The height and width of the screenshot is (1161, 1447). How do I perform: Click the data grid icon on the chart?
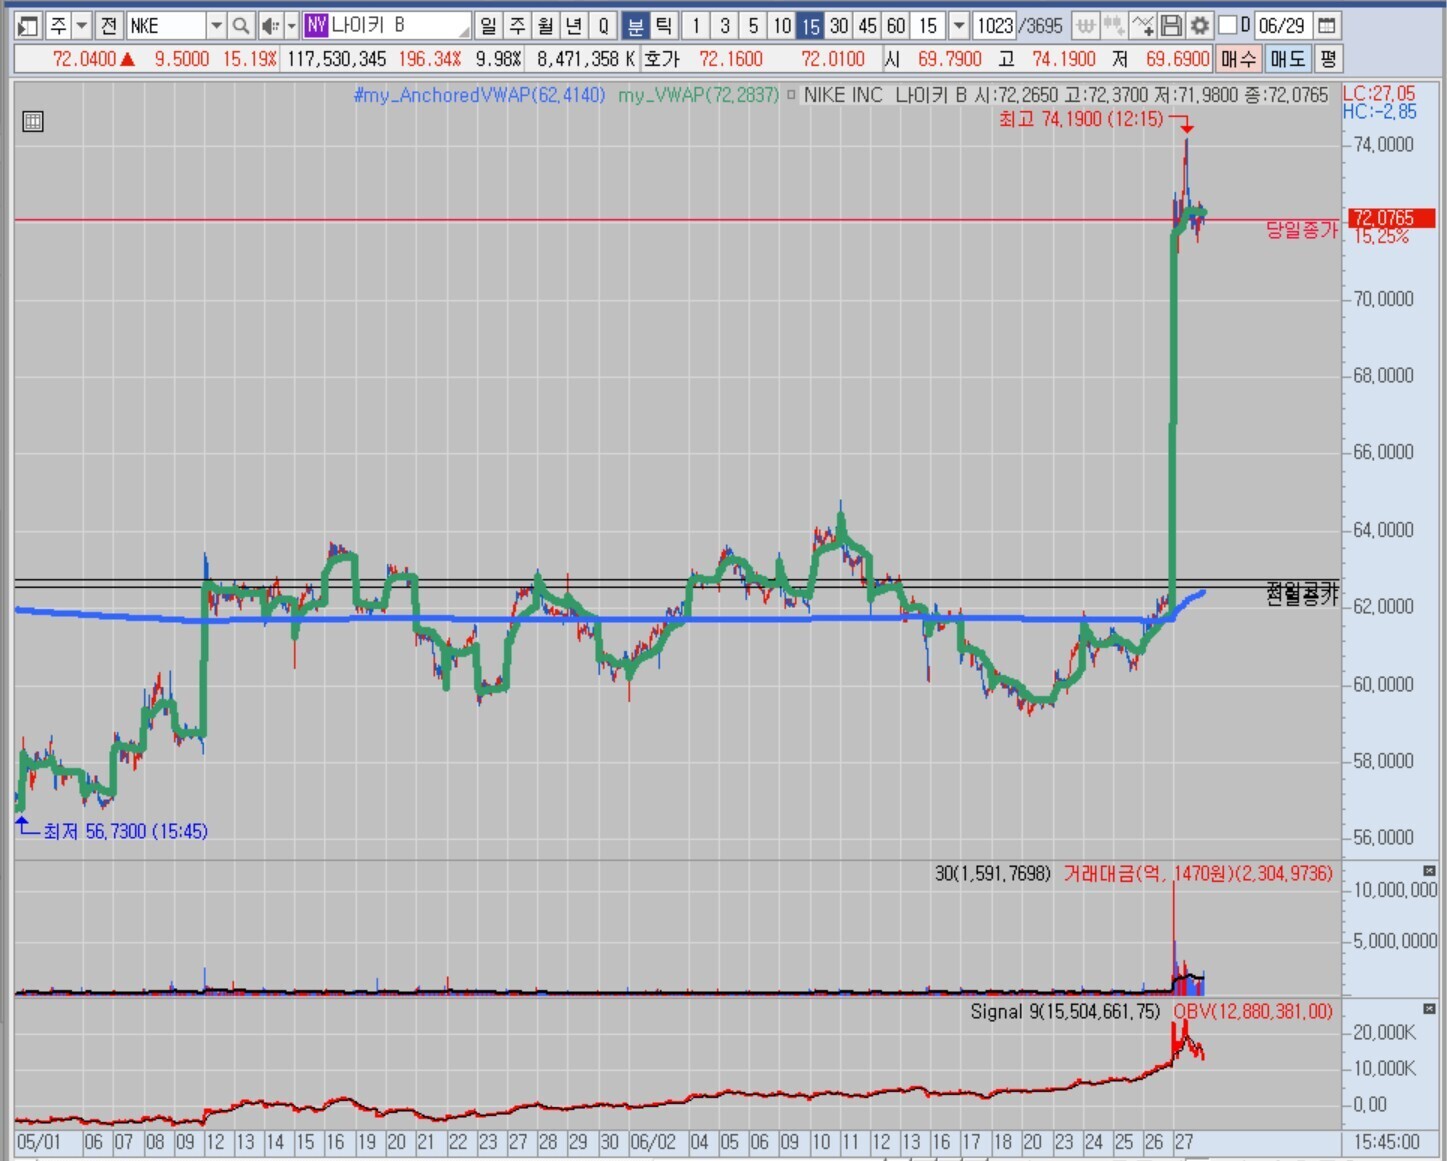tap(33, 122)
